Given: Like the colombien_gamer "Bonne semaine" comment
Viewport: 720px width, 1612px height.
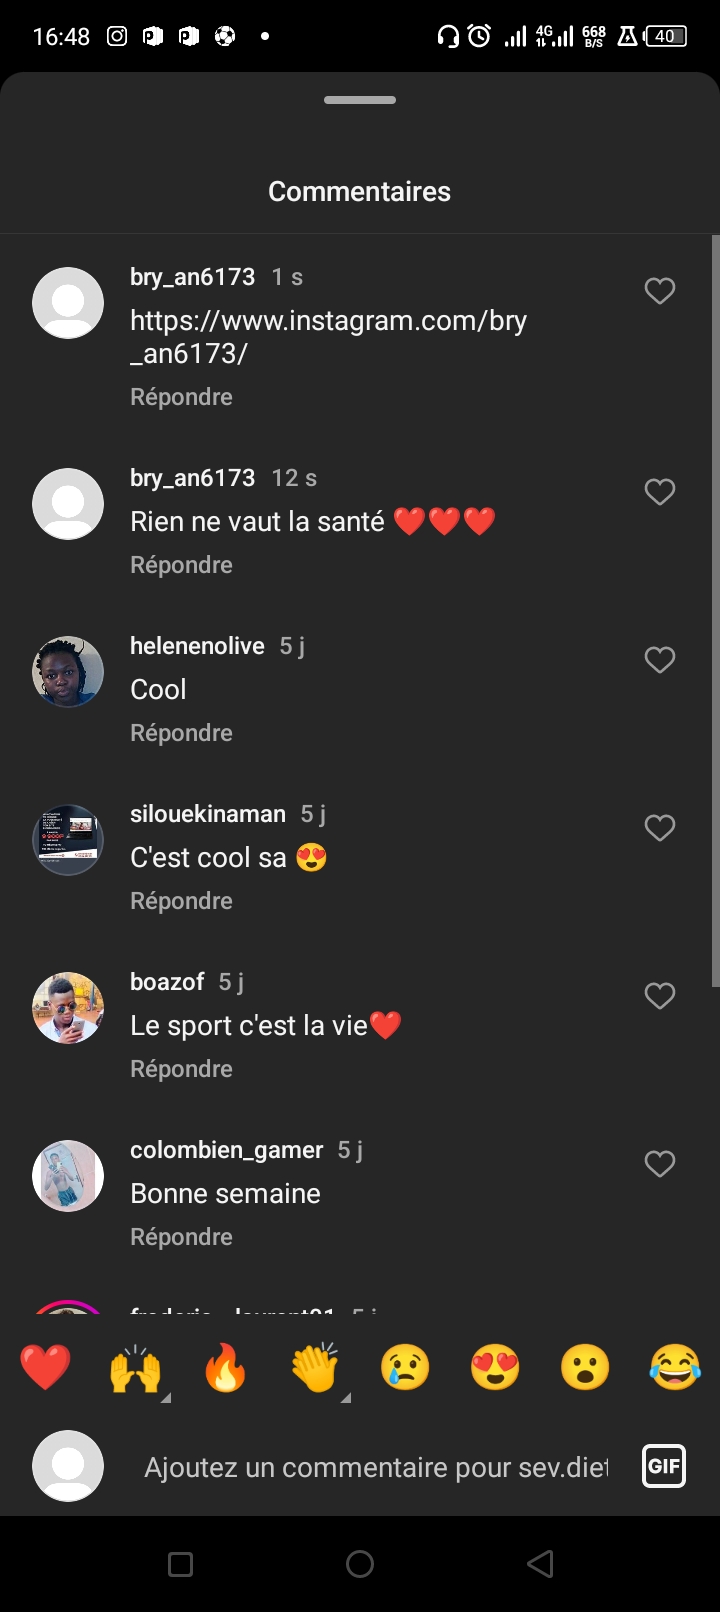Looking at the screenshot, I should (x=659, y=1164).
